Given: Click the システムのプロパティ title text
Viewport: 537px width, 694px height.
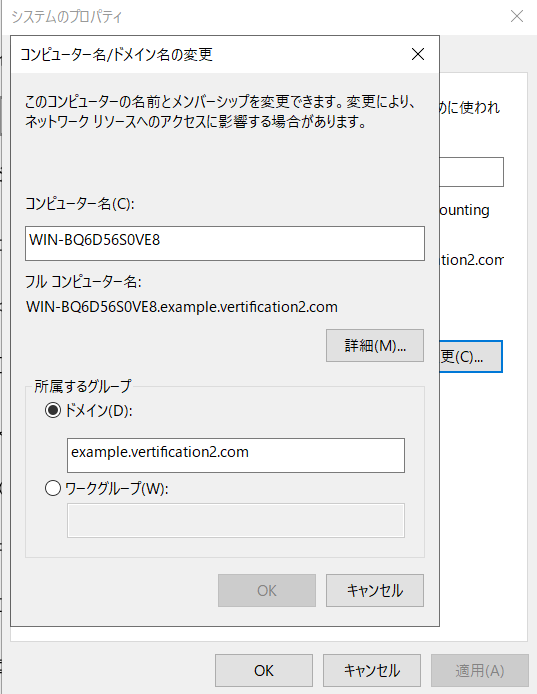Looking at the screenshot, I should tap(66, 17).
